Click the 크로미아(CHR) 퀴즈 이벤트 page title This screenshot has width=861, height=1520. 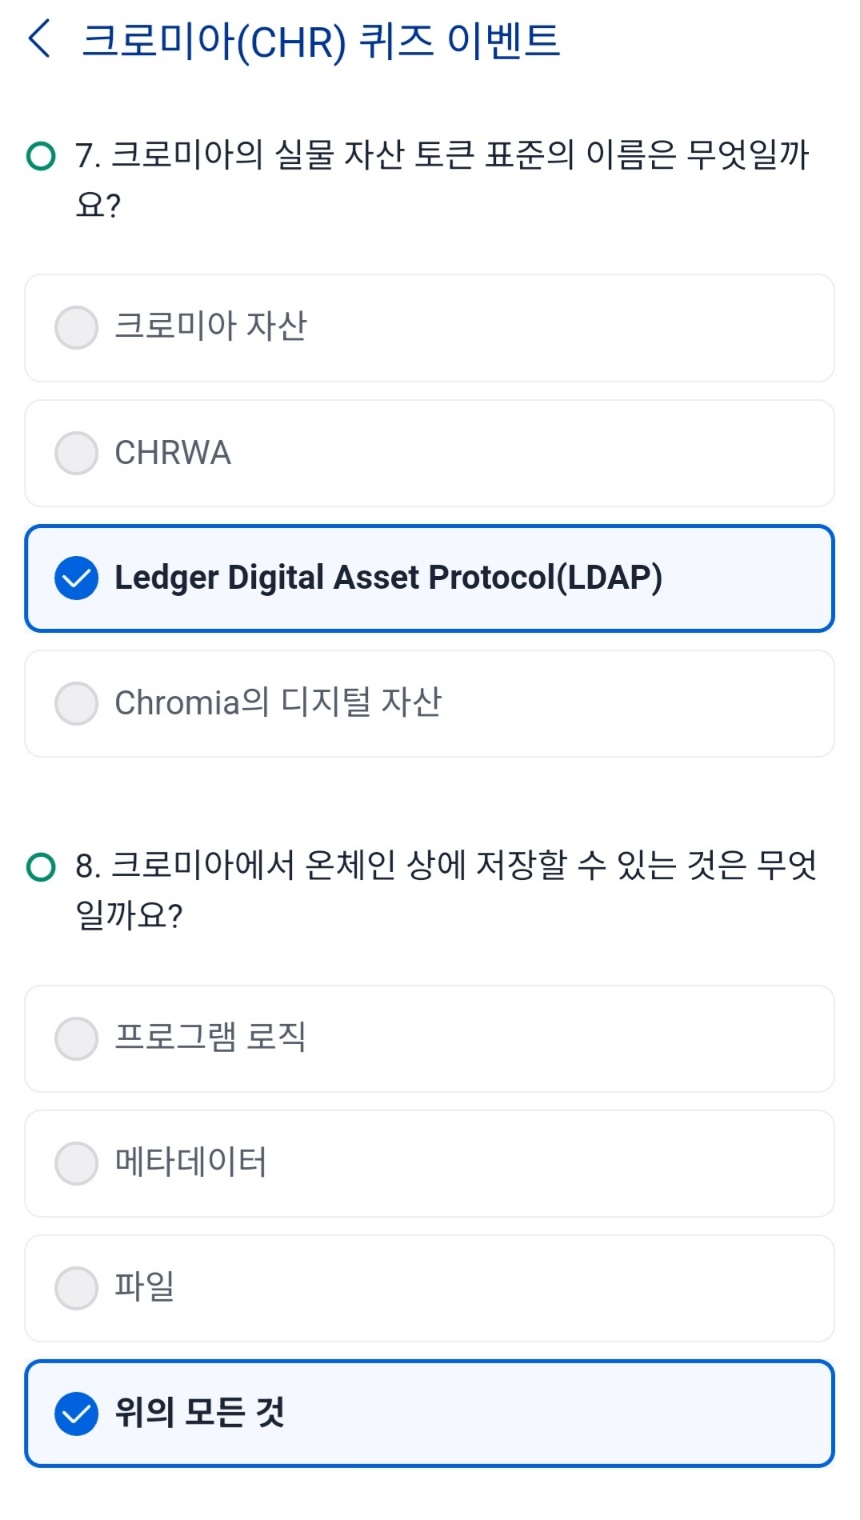(320, 41)
